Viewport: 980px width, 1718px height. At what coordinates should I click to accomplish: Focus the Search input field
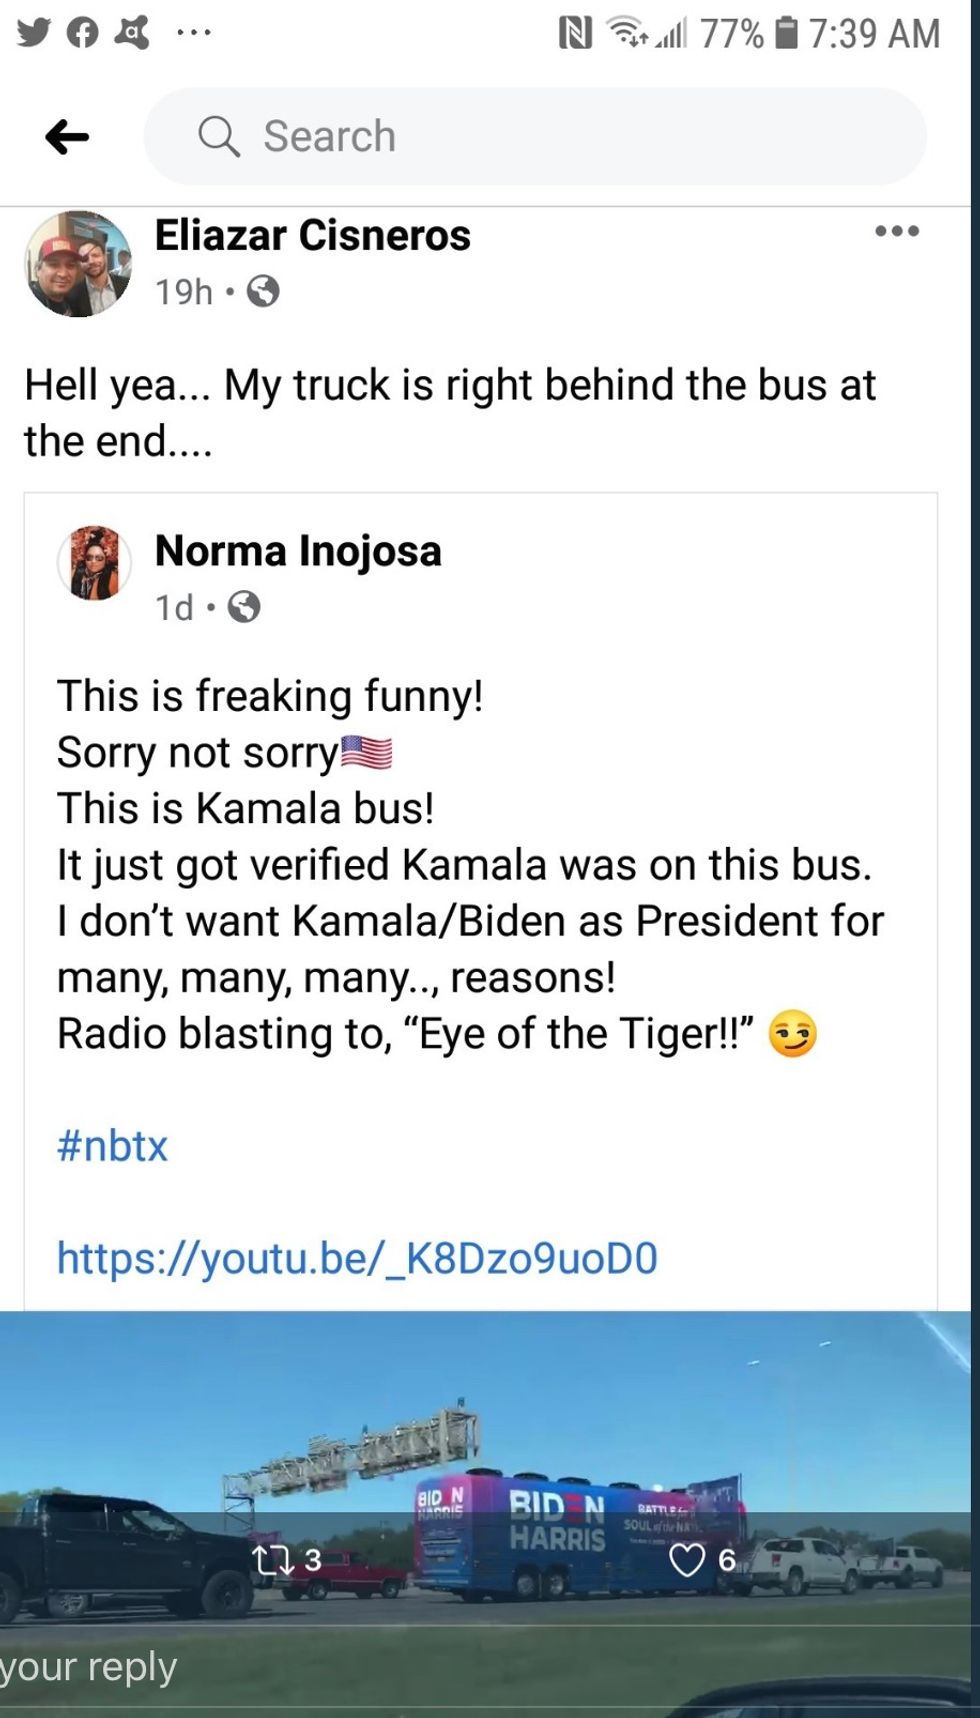560,136
